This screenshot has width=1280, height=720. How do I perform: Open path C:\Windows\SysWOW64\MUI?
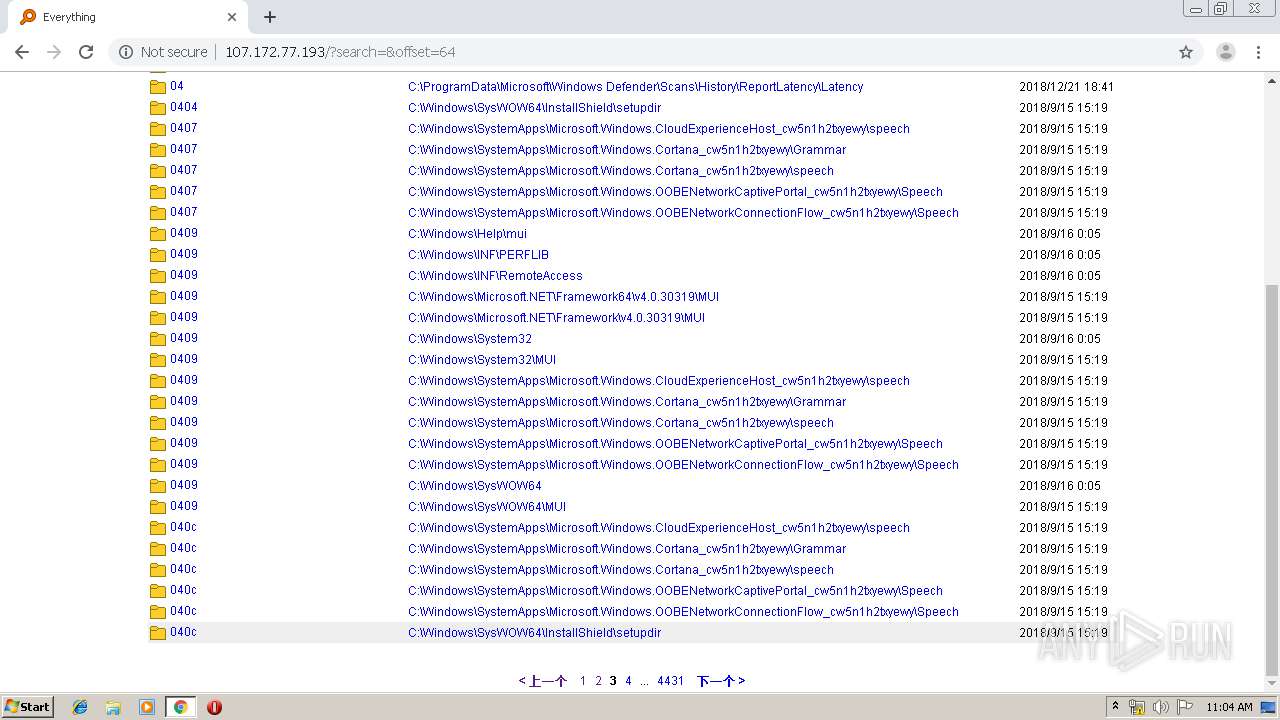pos(487,507)
